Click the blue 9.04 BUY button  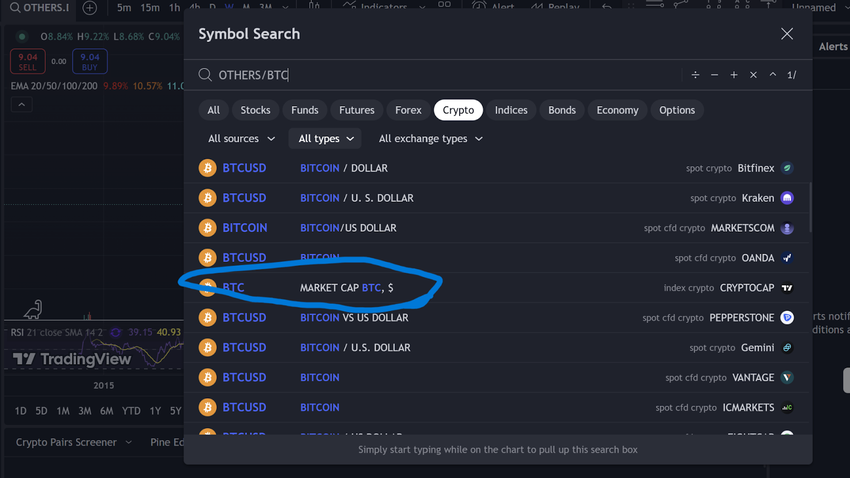(89, 61)
